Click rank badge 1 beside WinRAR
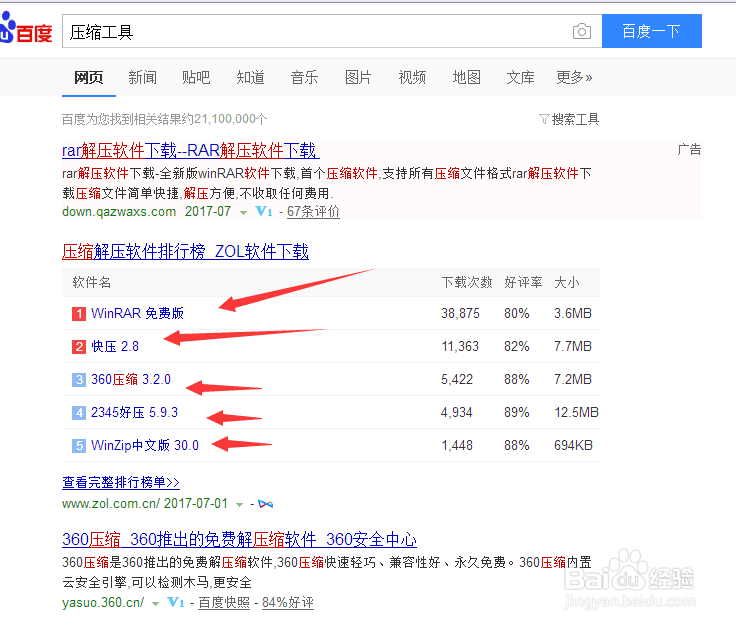 (x=79, y=314)
